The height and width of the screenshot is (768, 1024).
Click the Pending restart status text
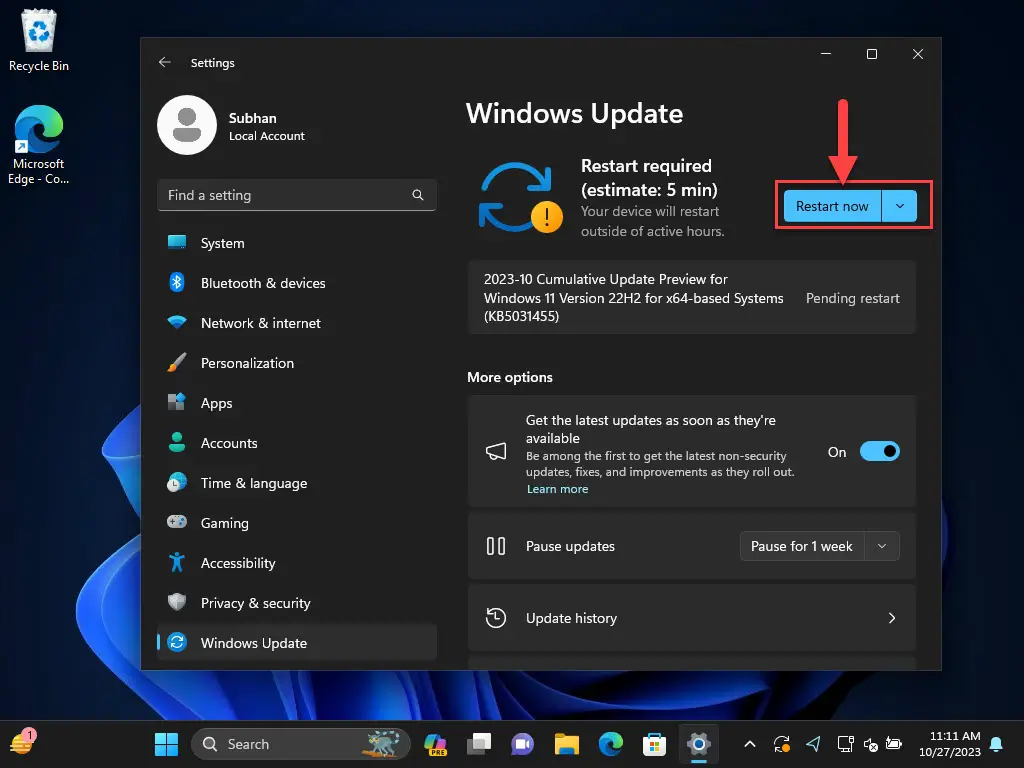click(852, 298)
